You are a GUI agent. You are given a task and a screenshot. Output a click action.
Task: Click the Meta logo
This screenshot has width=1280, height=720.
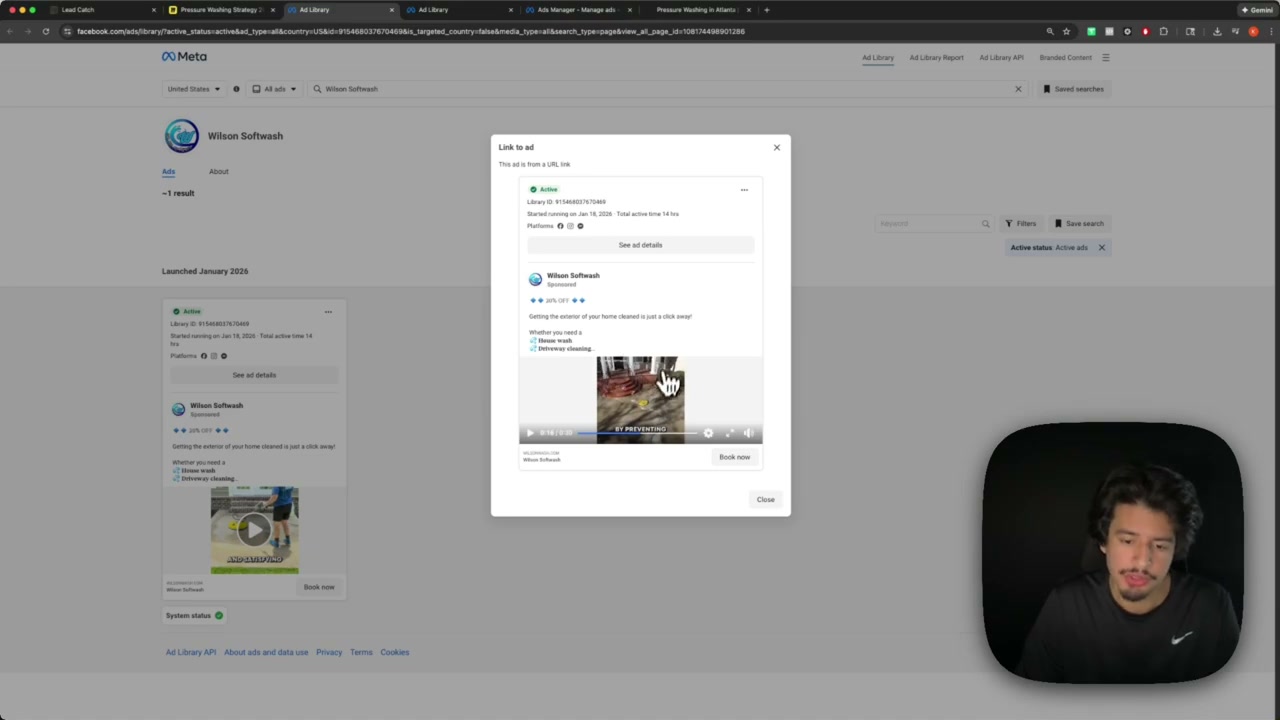pos(184,57)
